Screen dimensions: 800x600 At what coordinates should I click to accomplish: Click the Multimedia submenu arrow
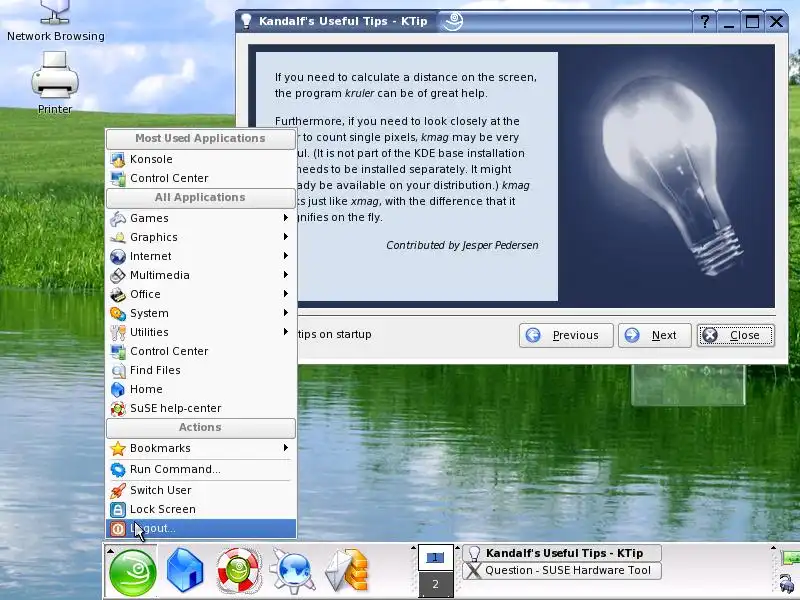pos(286,274)
